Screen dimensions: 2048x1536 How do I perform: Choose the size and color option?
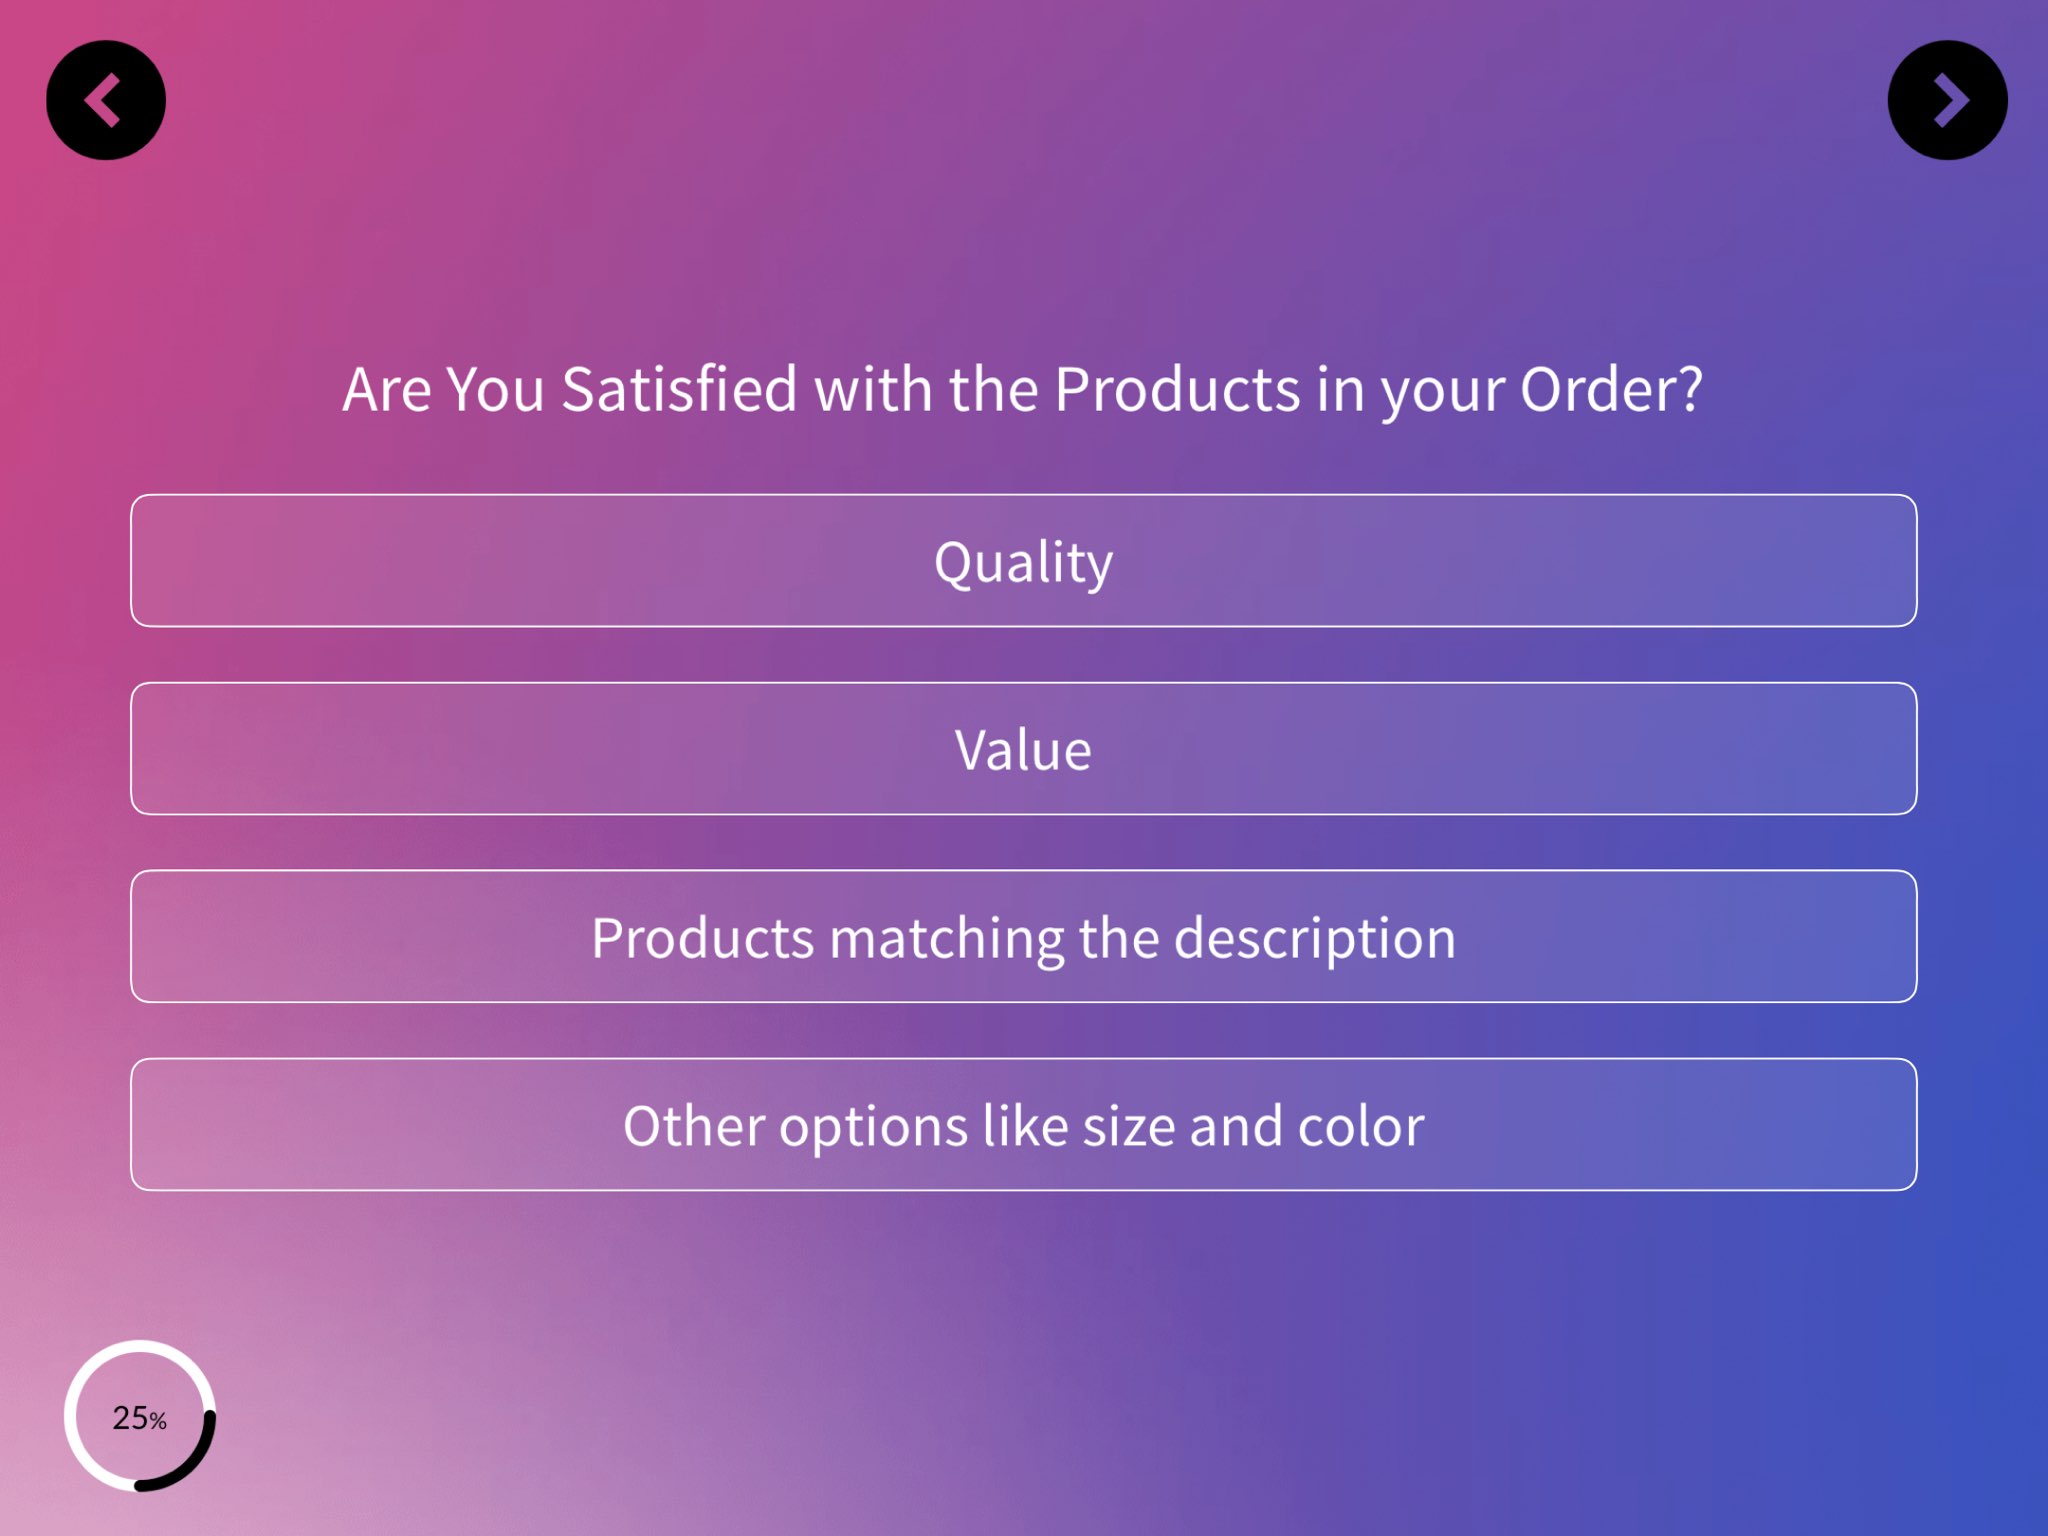click(x=1023, y=1125)
